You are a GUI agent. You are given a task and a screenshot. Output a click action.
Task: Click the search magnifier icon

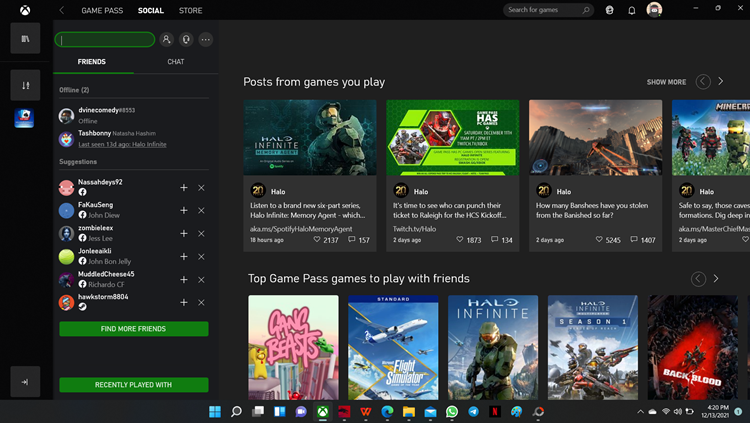coord(586,10)
